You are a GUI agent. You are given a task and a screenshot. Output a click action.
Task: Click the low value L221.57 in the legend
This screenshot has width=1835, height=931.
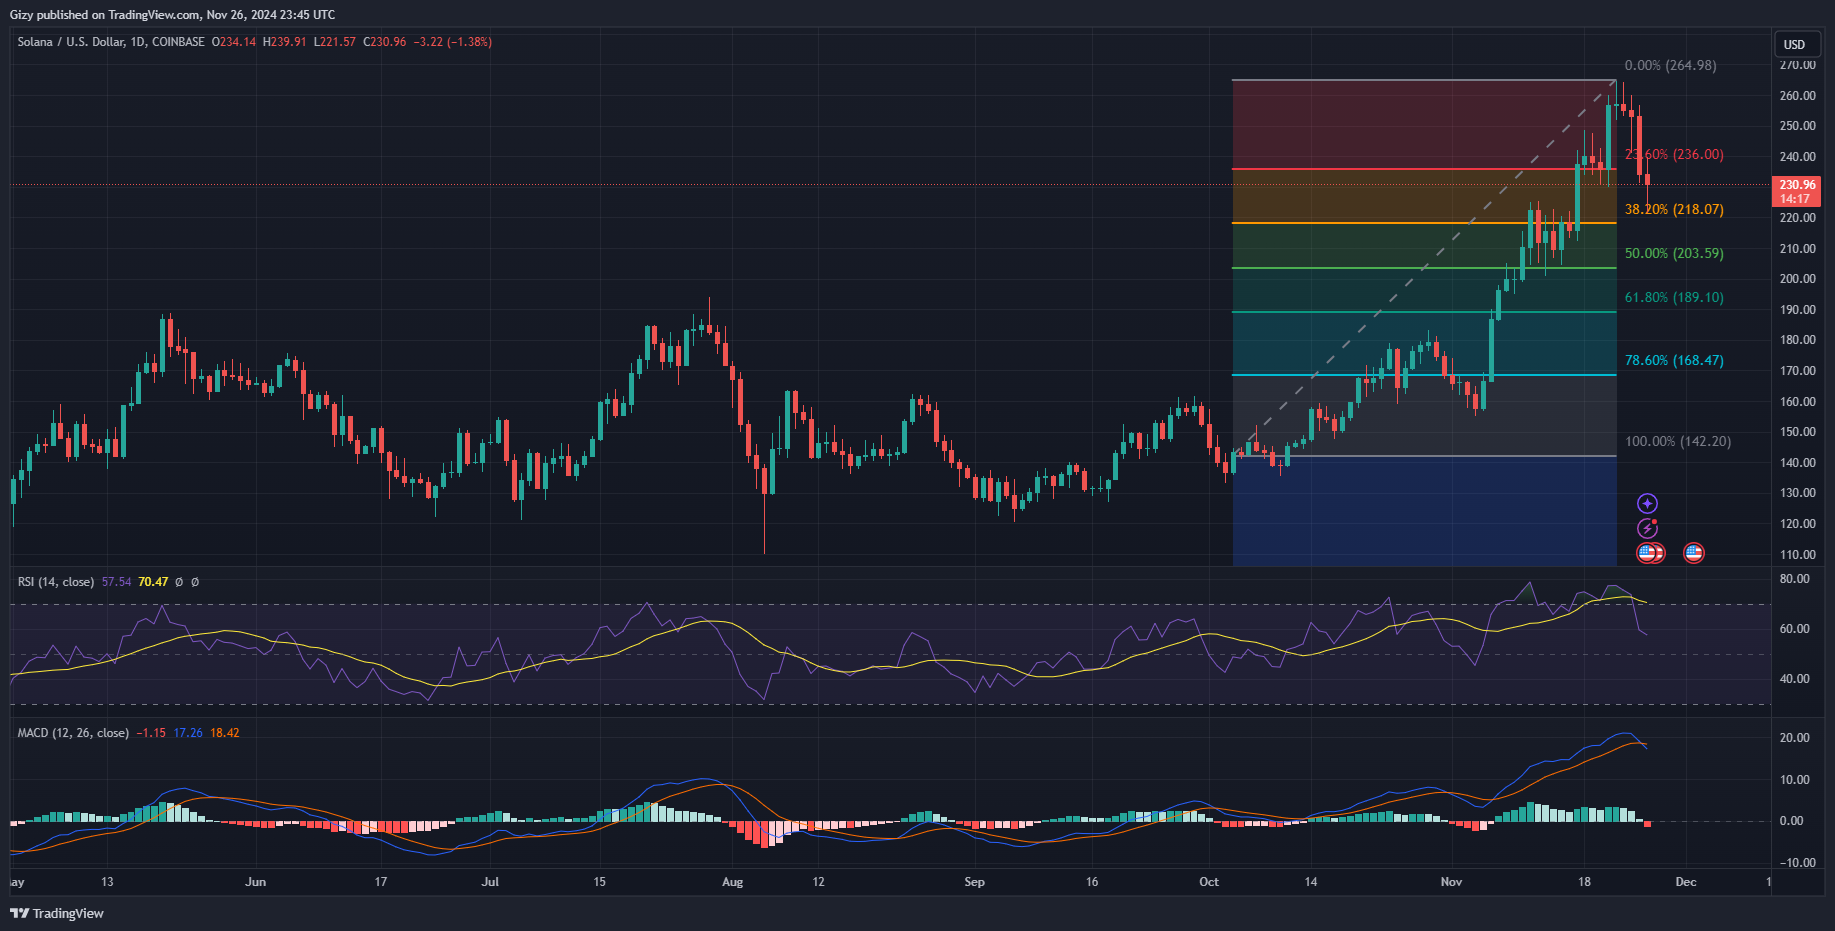point(334,42)
